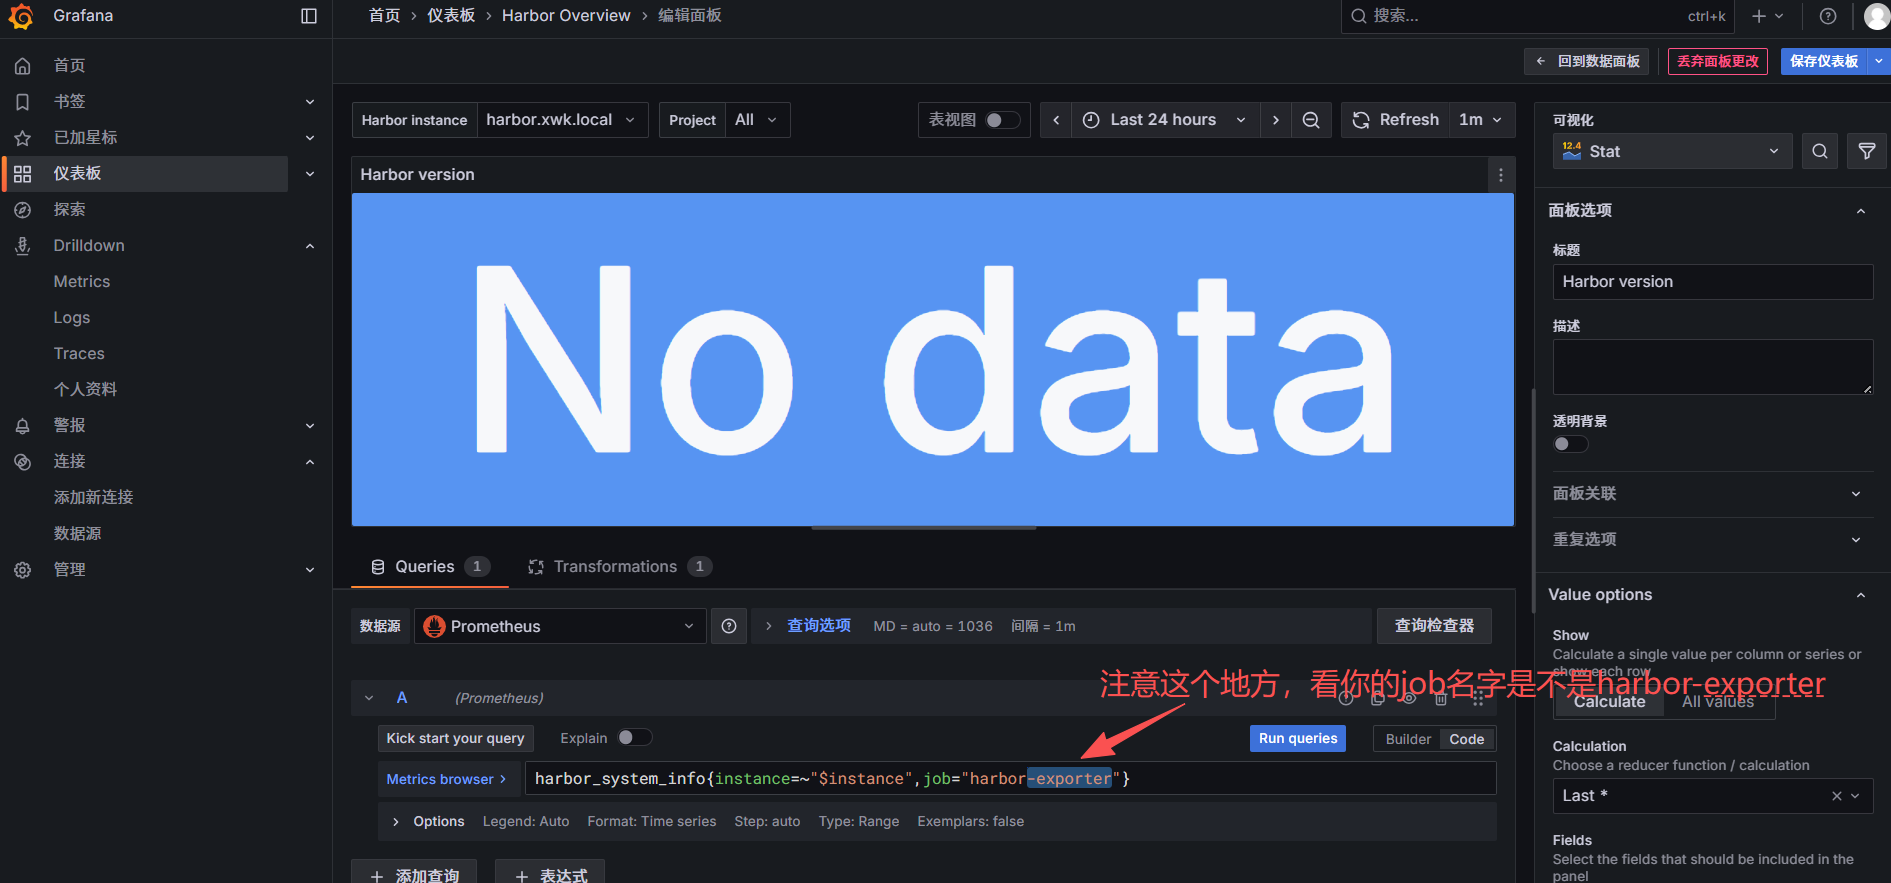Switch query editor to Code mode
The height and width of the screenshot is (883, 1891).
point(1467,739)
